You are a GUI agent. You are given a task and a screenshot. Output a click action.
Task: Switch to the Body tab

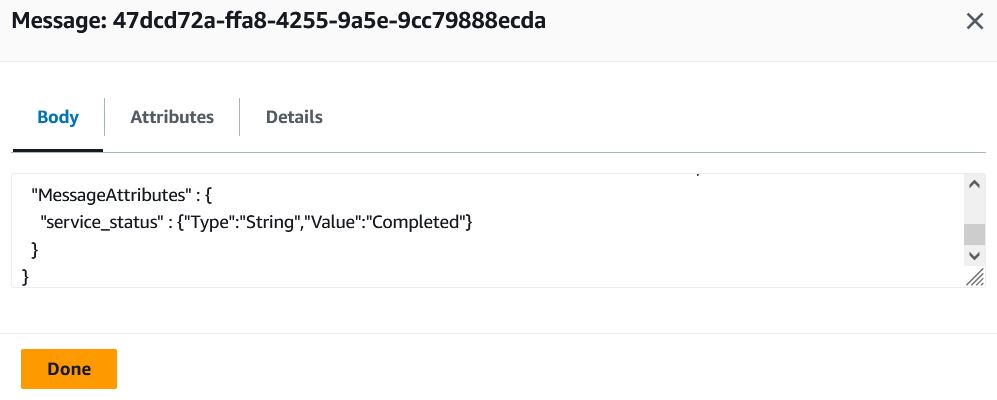(x=58, y=117)
